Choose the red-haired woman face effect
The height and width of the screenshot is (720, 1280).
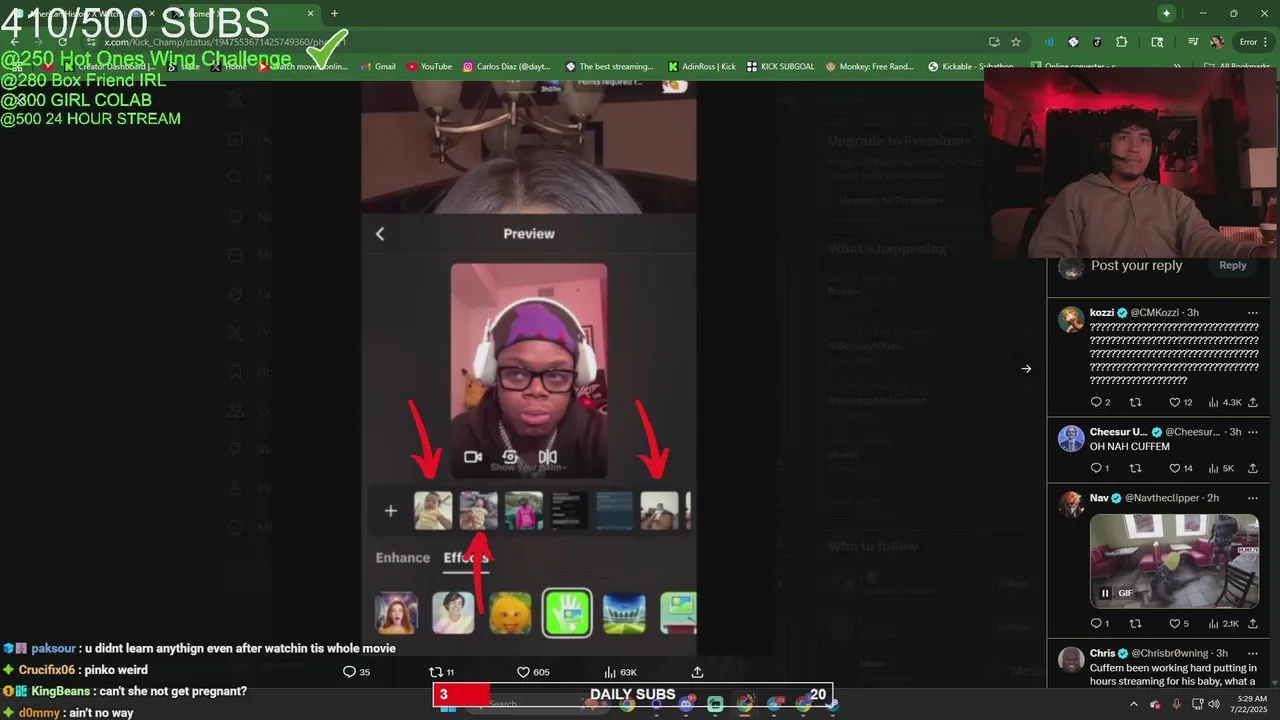[396, 613]
